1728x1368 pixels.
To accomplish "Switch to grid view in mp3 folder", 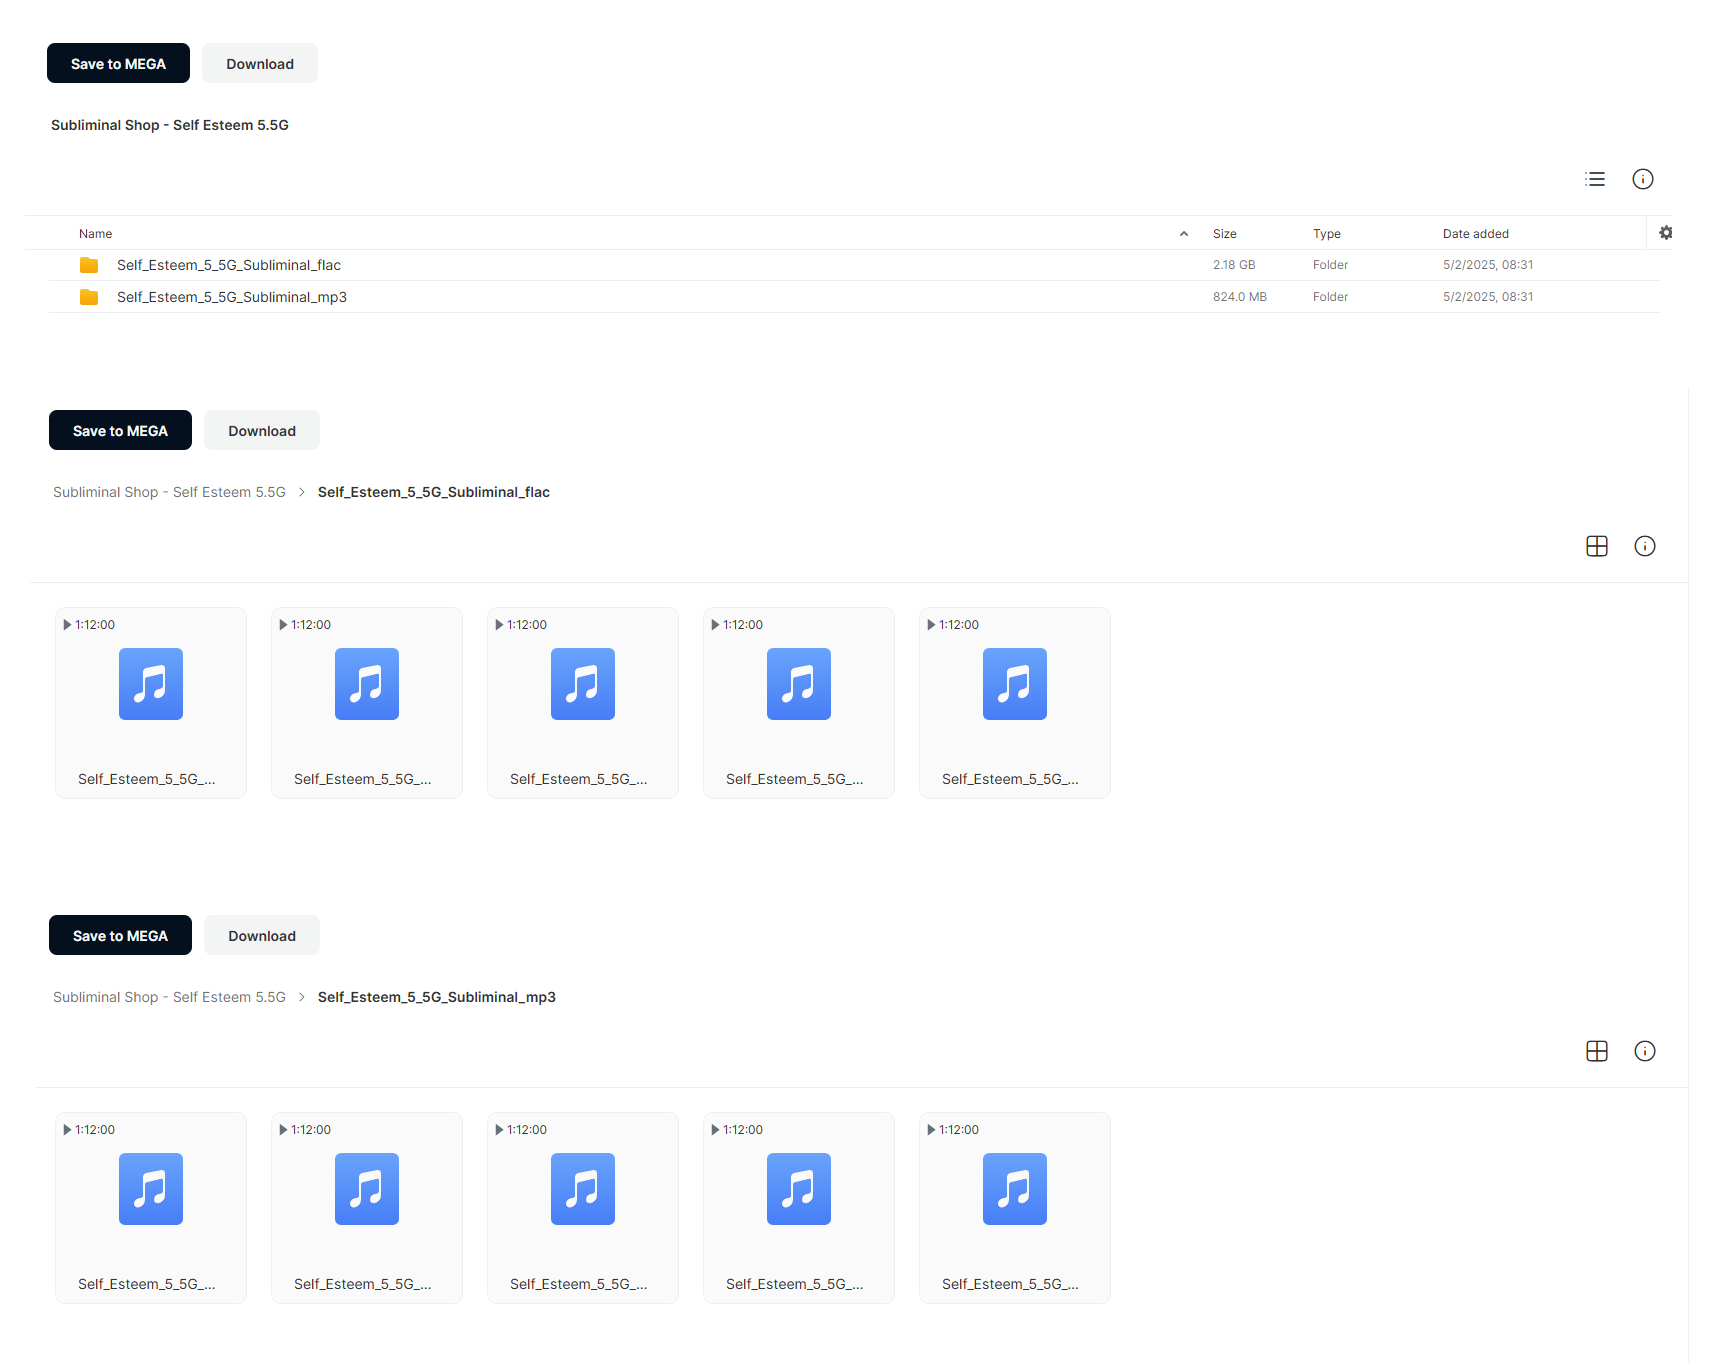I will [1597, 1051].
